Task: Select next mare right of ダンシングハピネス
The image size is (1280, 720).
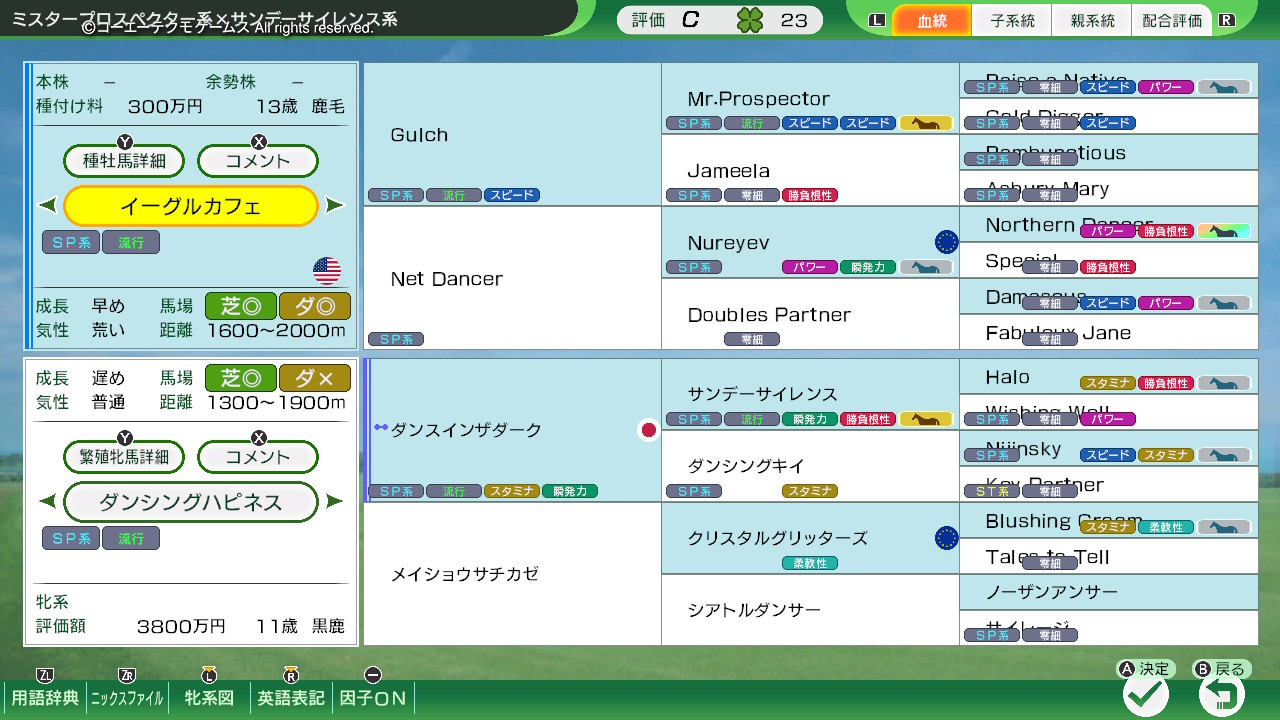Action: (x=334, y=502)
